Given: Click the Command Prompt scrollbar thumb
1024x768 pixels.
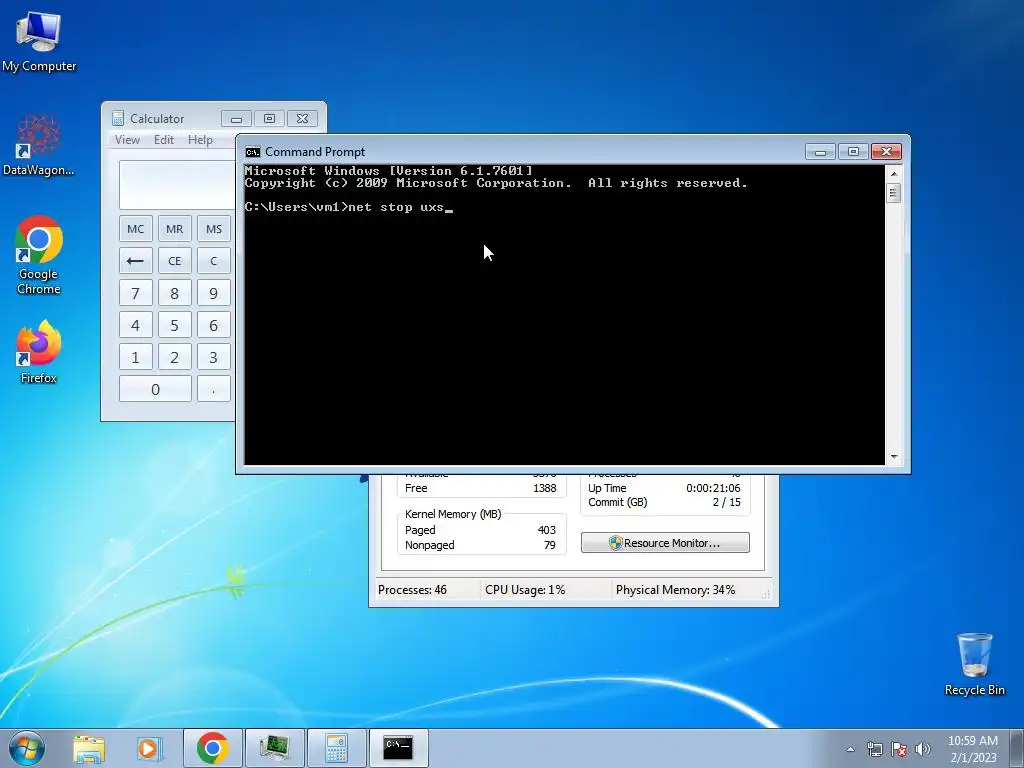Looking at the screenshot, I should tap(894, 193).
